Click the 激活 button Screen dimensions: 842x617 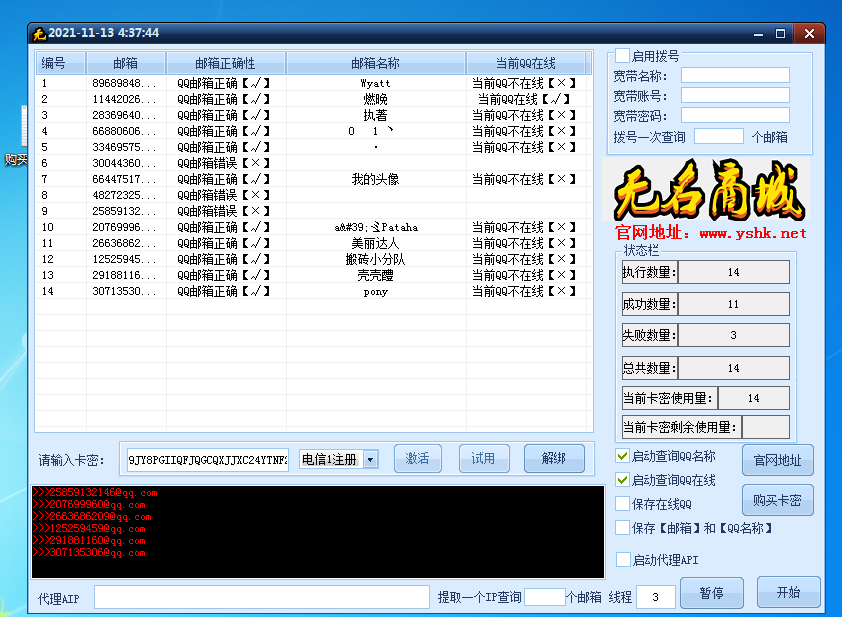[418, 459]
